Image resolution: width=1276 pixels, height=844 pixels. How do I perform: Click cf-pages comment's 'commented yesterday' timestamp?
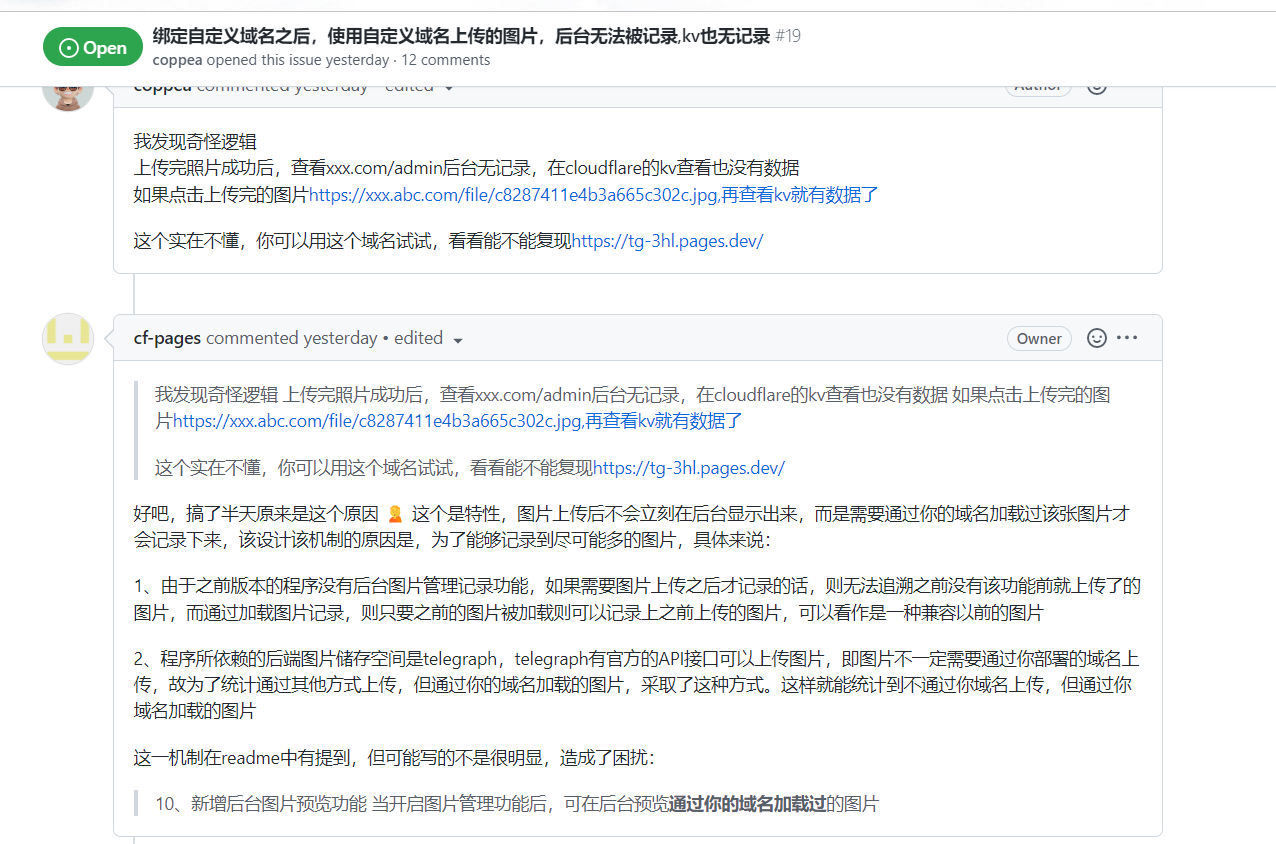tap(292, 338)
